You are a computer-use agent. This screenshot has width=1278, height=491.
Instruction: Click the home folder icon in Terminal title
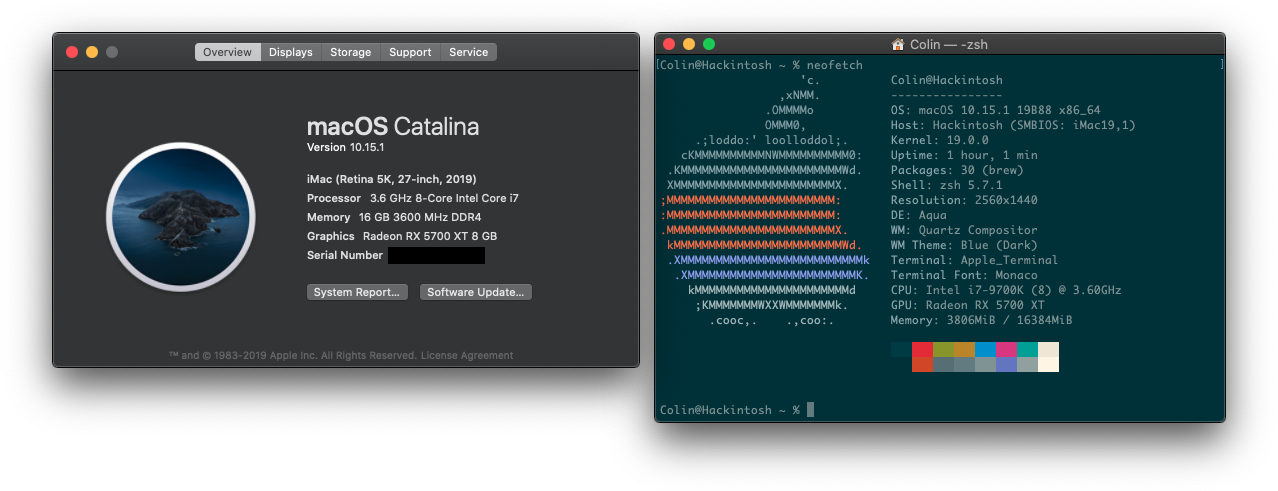[897, 44]
